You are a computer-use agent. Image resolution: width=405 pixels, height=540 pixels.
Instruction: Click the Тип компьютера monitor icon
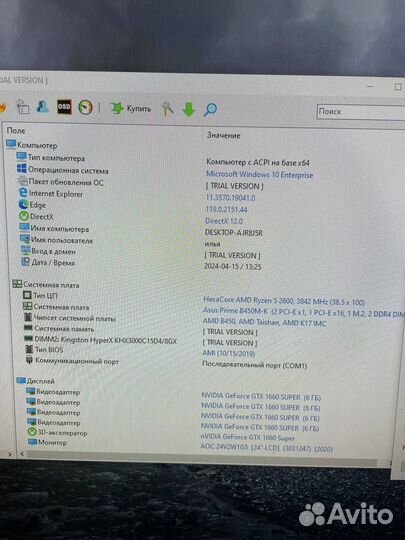pos(22,157)
